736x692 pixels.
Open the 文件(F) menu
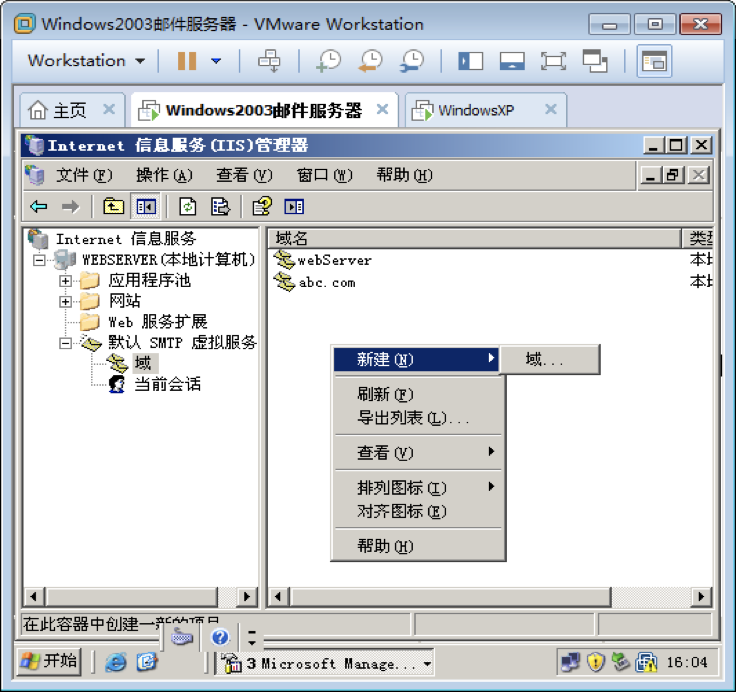[x=84, y=175]
